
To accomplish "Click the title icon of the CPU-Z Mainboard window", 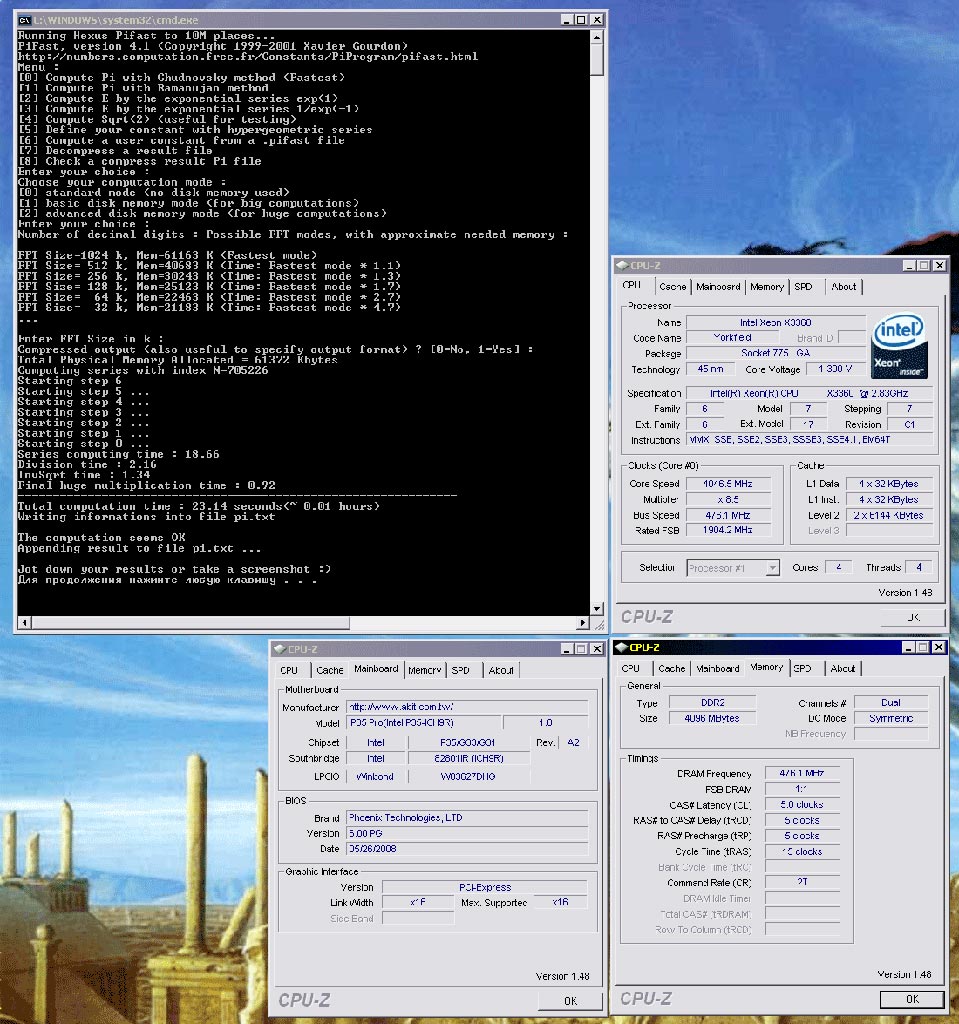I will (280, 649).
